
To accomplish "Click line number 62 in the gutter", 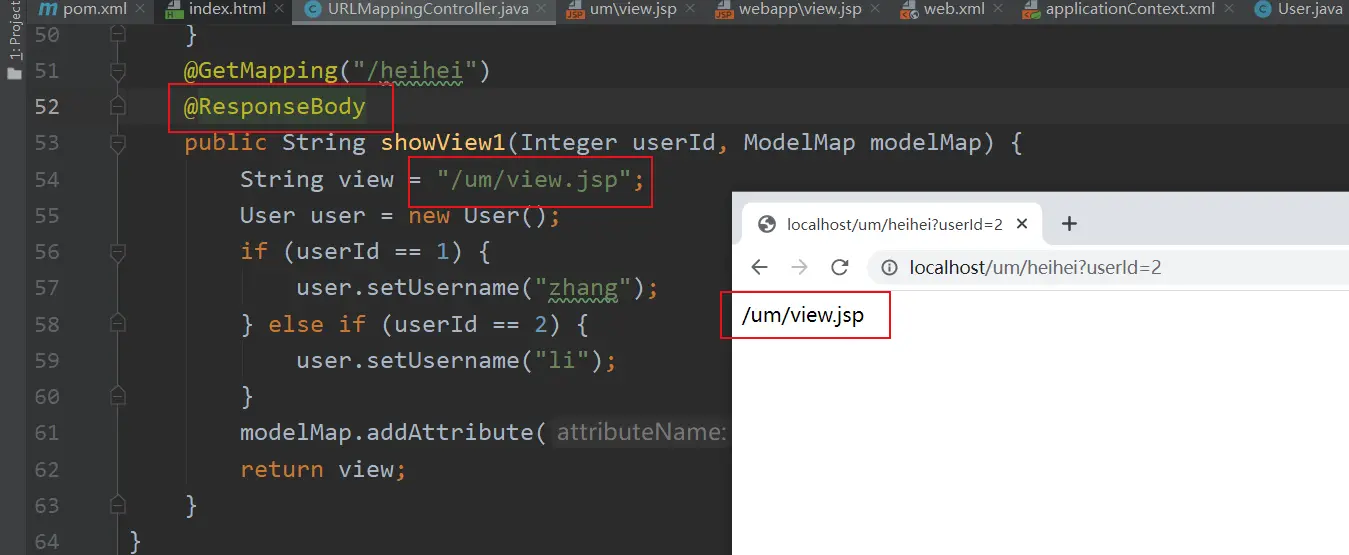I will click(x=47, y=469).
